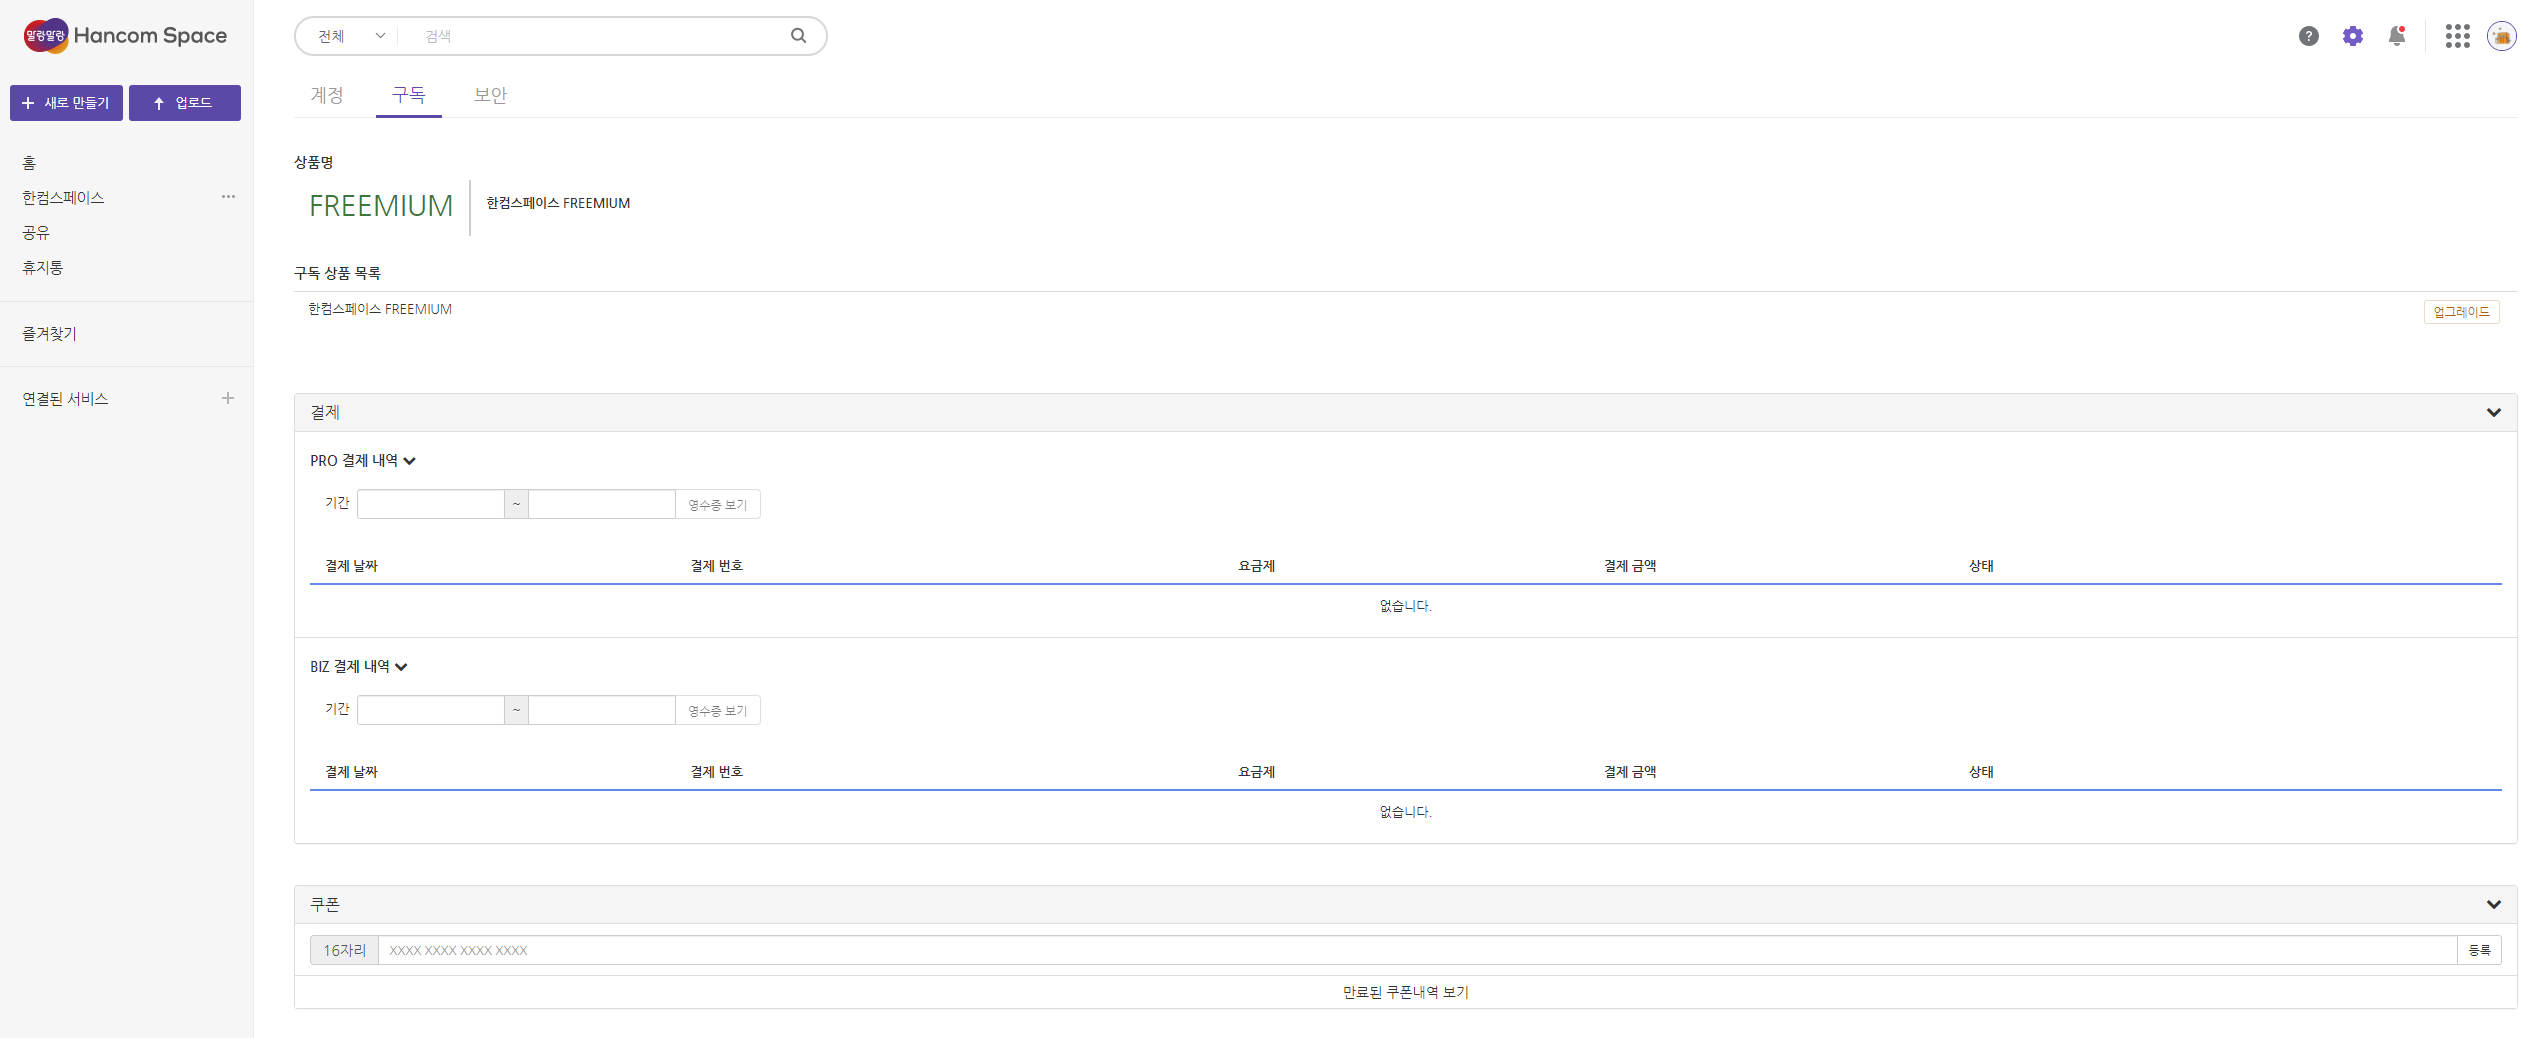The height and width of the screenshot is (1038, 2540).
Task: Open the user profile avatar
Action: tap(2501, 36)
